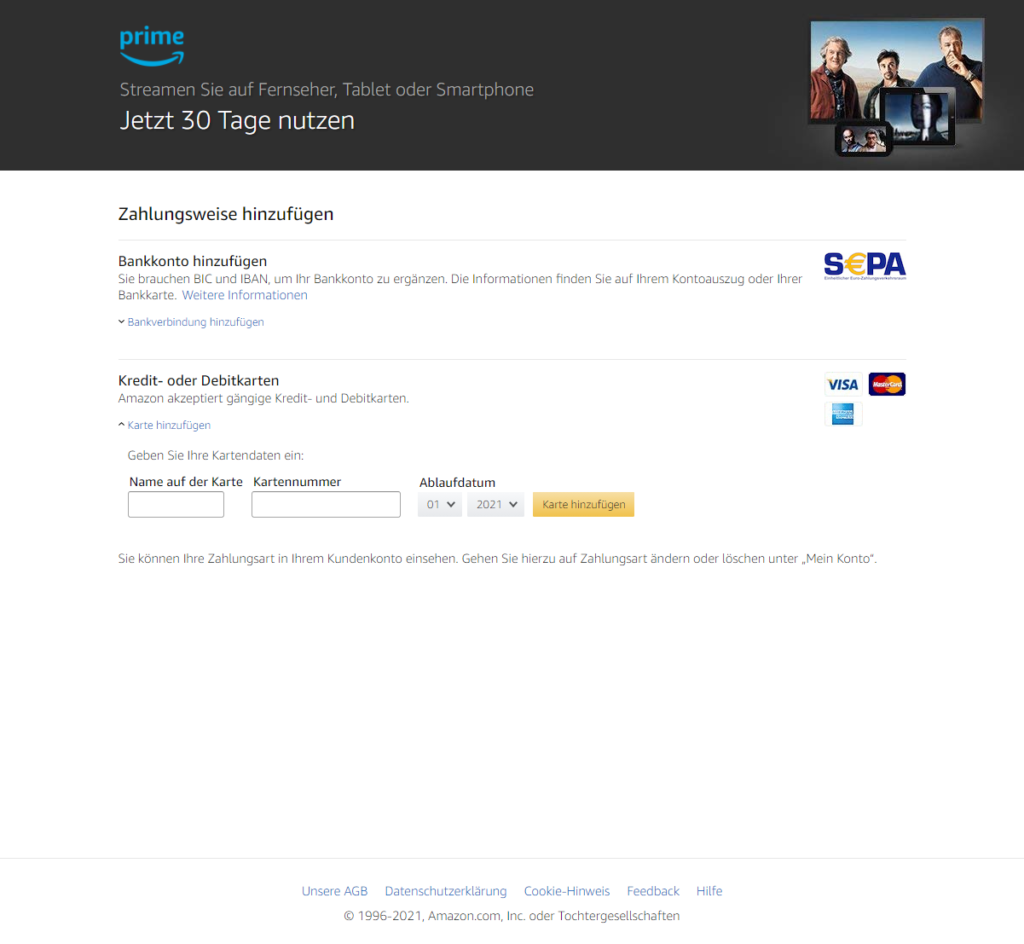Viewport: 1024px width, 944px height.
Task: Click the Streamen Sie auf Fernseher tagline
Action: [x=327, y=89]
